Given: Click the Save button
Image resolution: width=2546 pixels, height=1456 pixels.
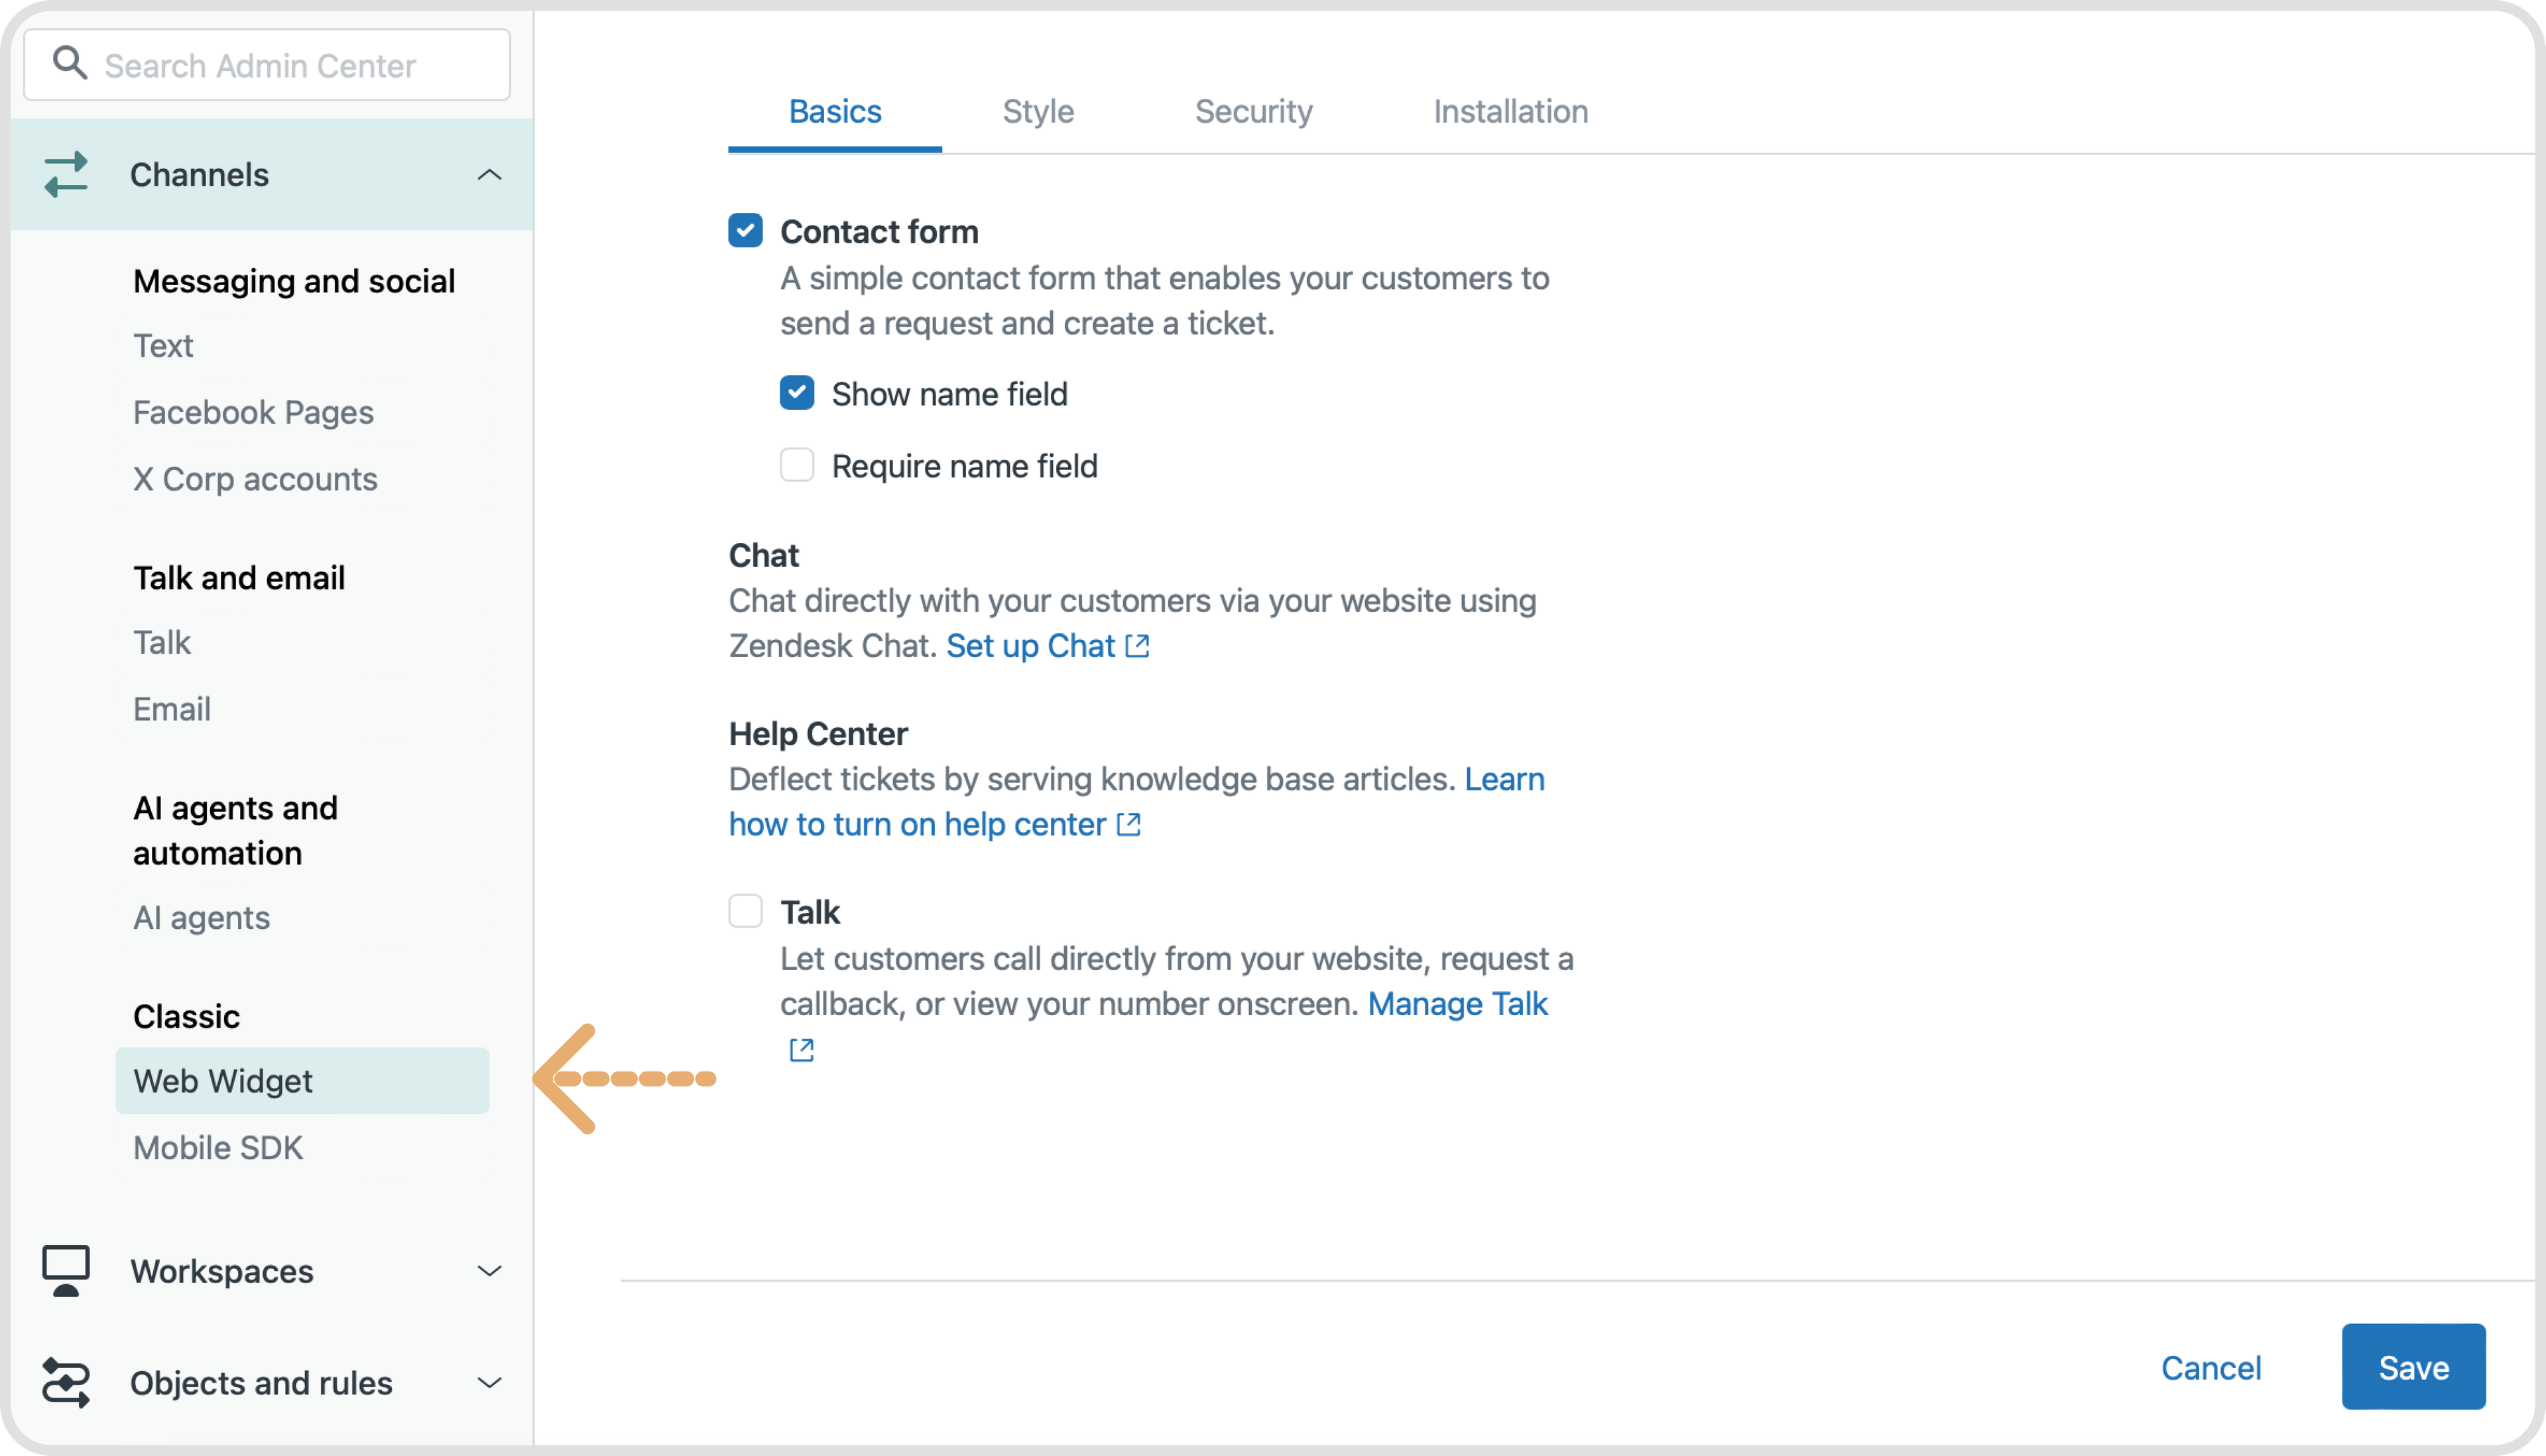Looking at the screenshot, I should pyautogui.click(x=2415, y=1367).
